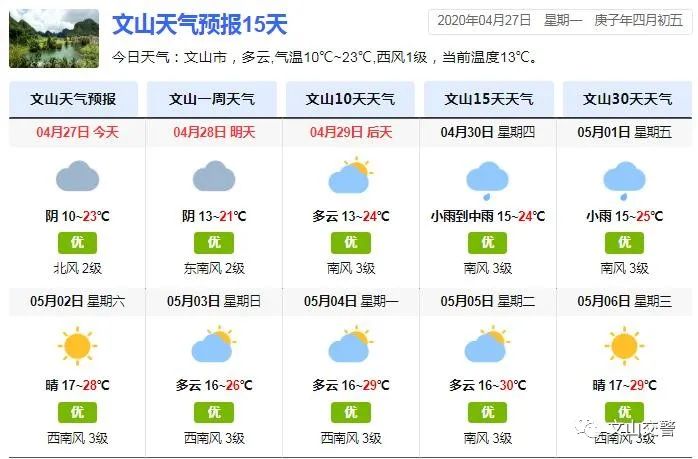
Task: Select the partly cloudy icon for 04月29日
Action: click(x=351, y=175)
